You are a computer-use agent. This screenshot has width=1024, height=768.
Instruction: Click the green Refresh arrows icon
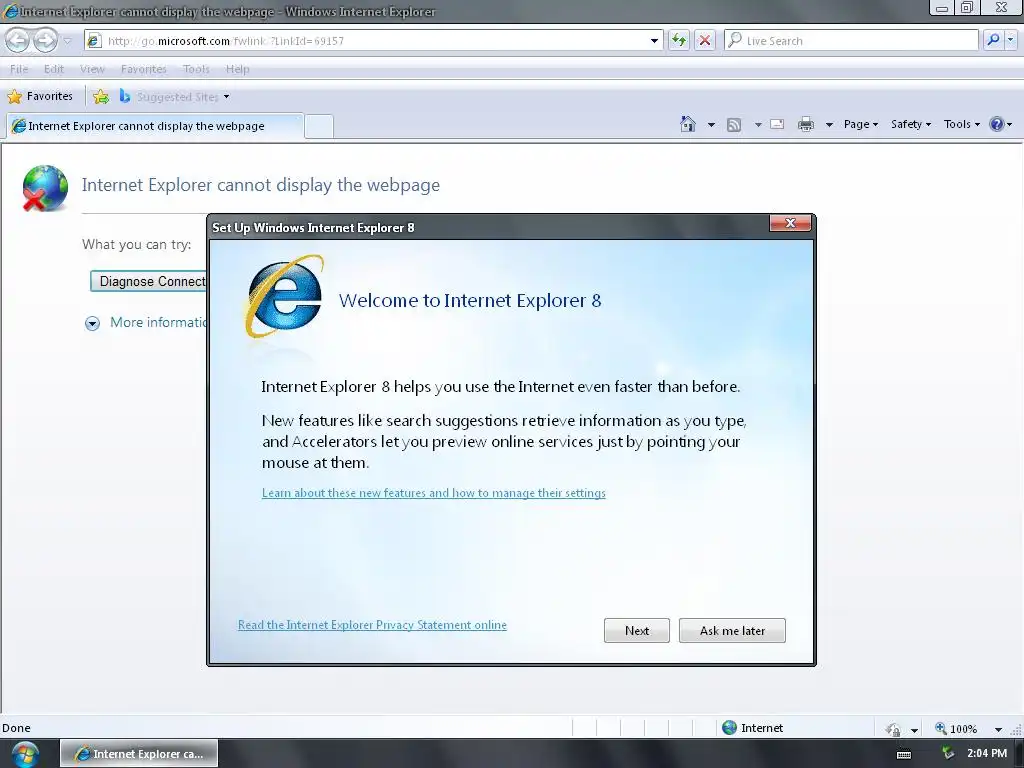coord(679,40)
